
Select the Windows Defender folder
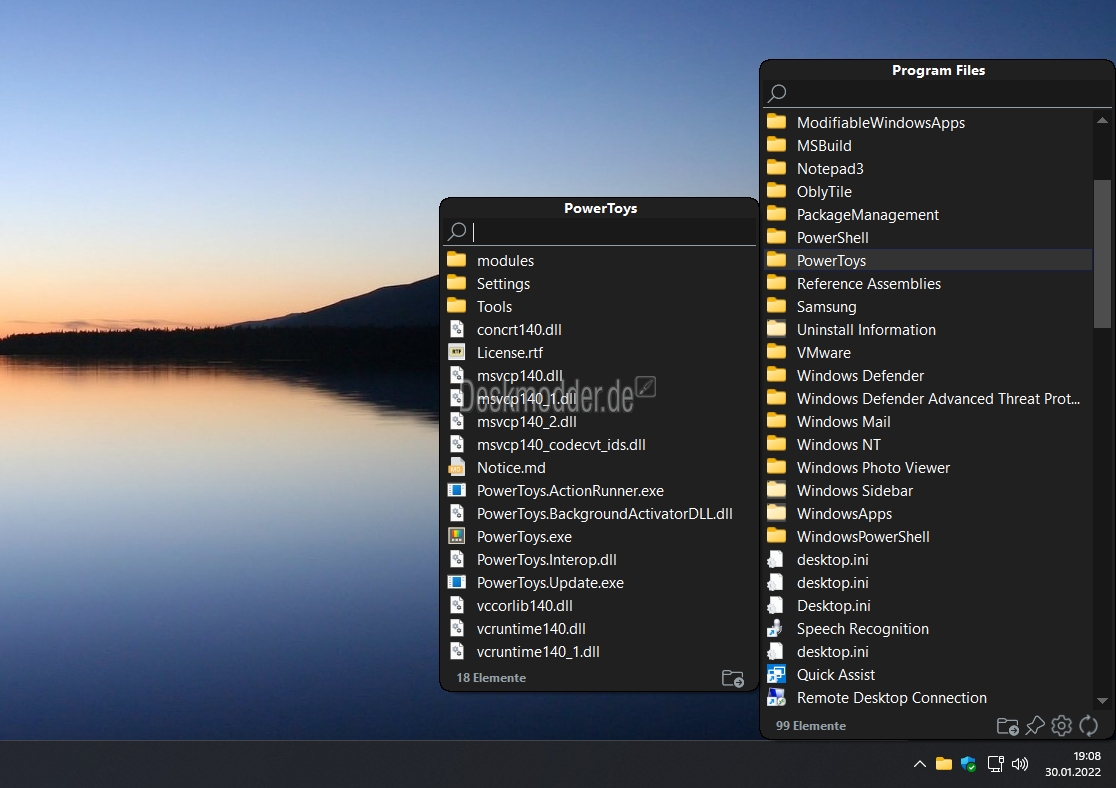click(x=928, y=375)
